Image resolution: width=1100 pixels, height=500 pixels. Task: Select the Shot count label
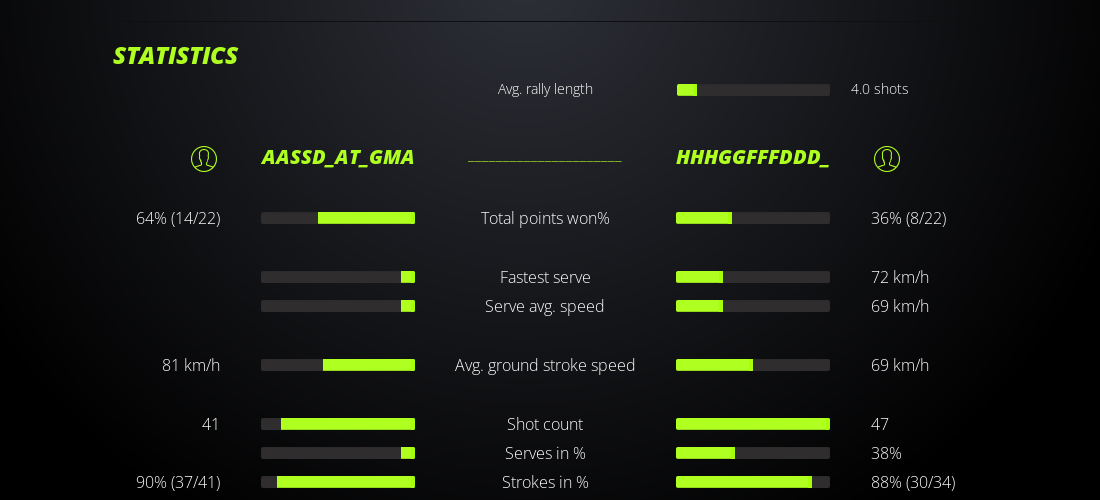[x=545, y=424]
